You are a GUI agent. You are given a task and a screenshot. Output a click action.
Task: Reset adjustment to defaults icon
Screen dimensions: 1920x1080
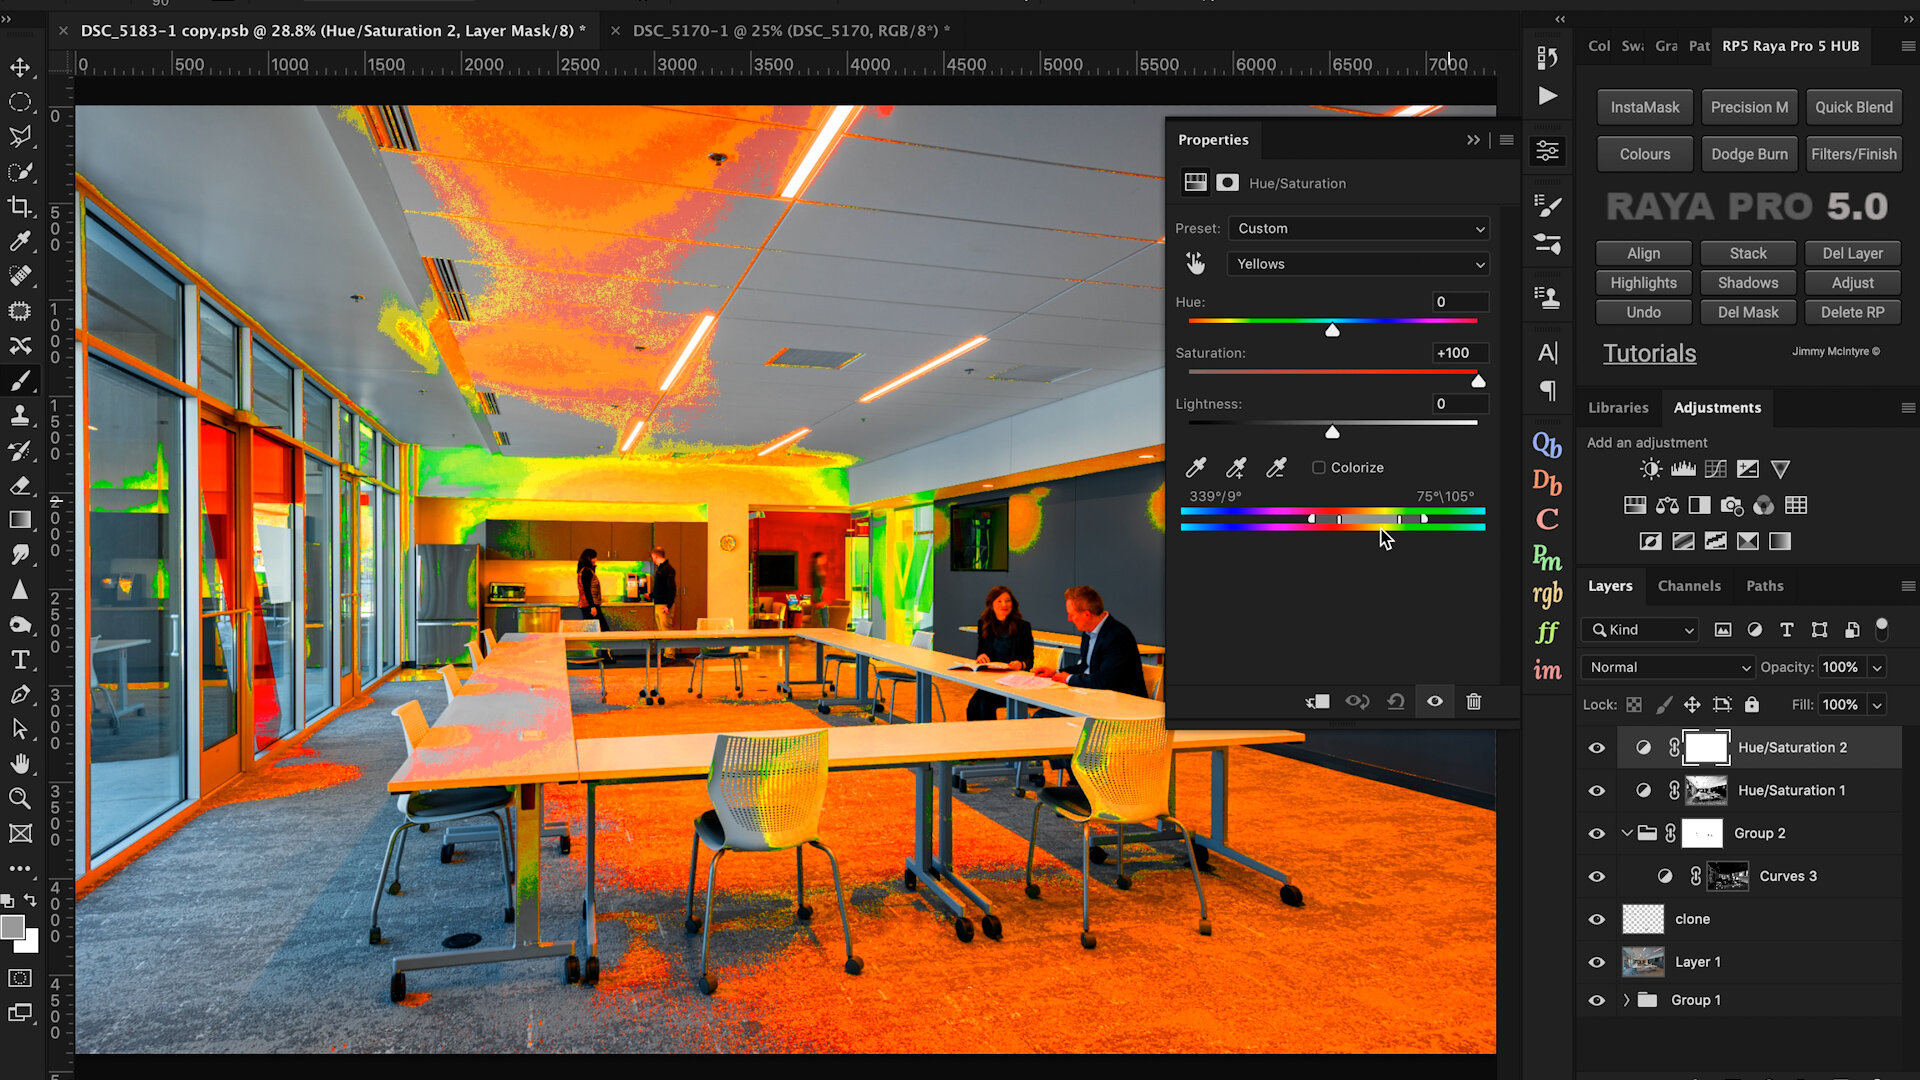1396,701
